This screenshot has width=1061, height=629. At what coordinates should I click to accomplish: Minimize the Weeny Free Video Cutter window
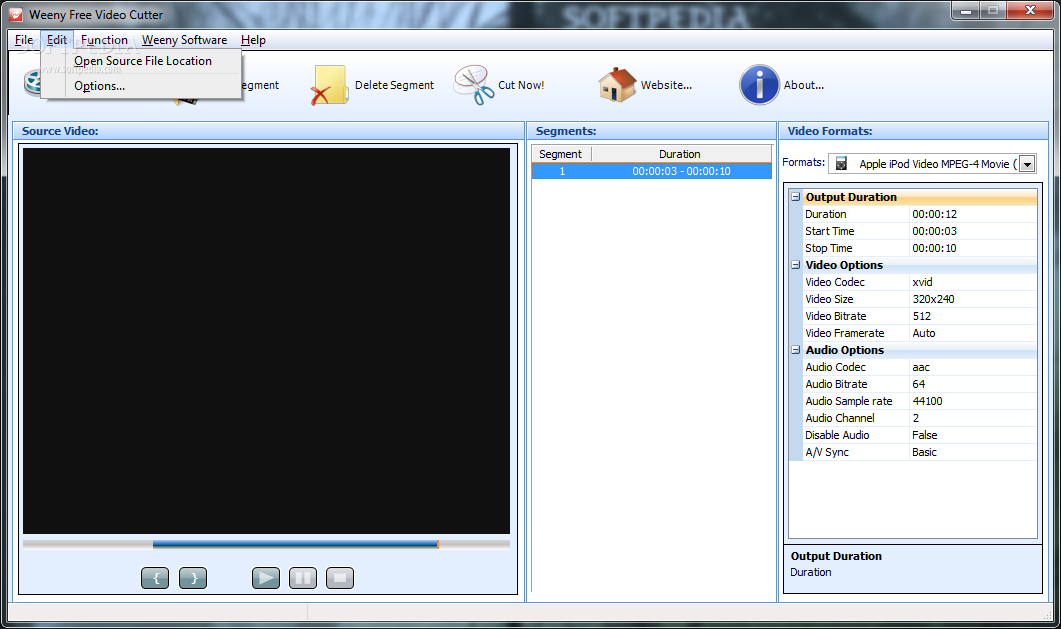[966, 11]
